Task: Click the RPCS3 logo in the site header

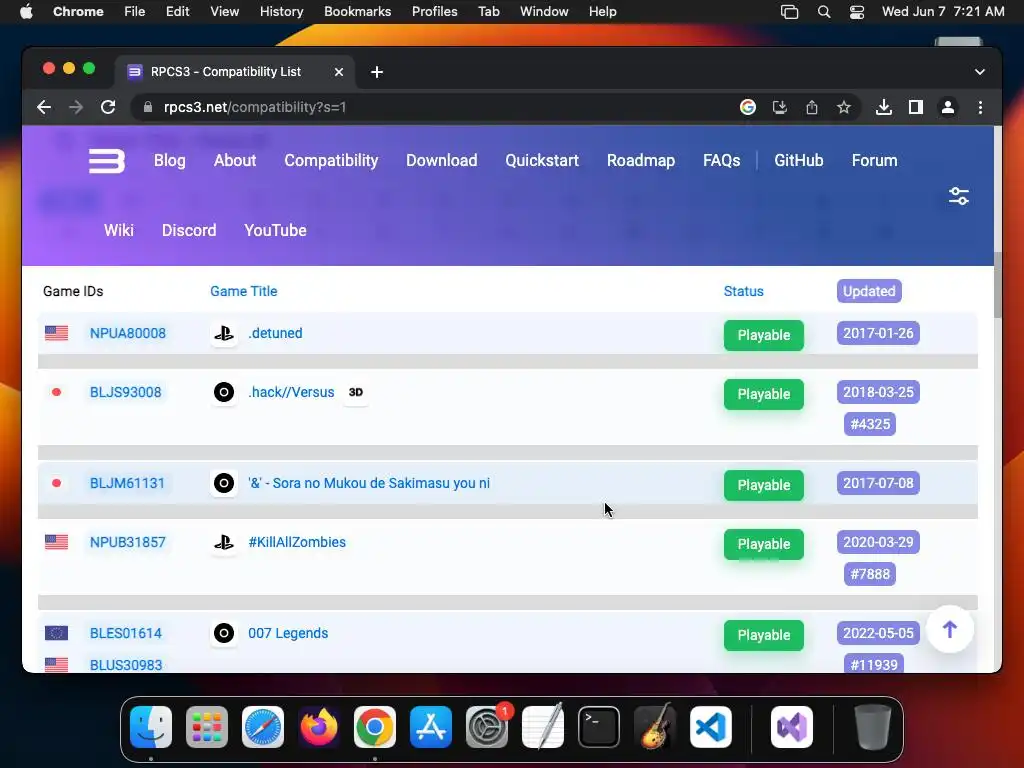Action: click(106, 161)
